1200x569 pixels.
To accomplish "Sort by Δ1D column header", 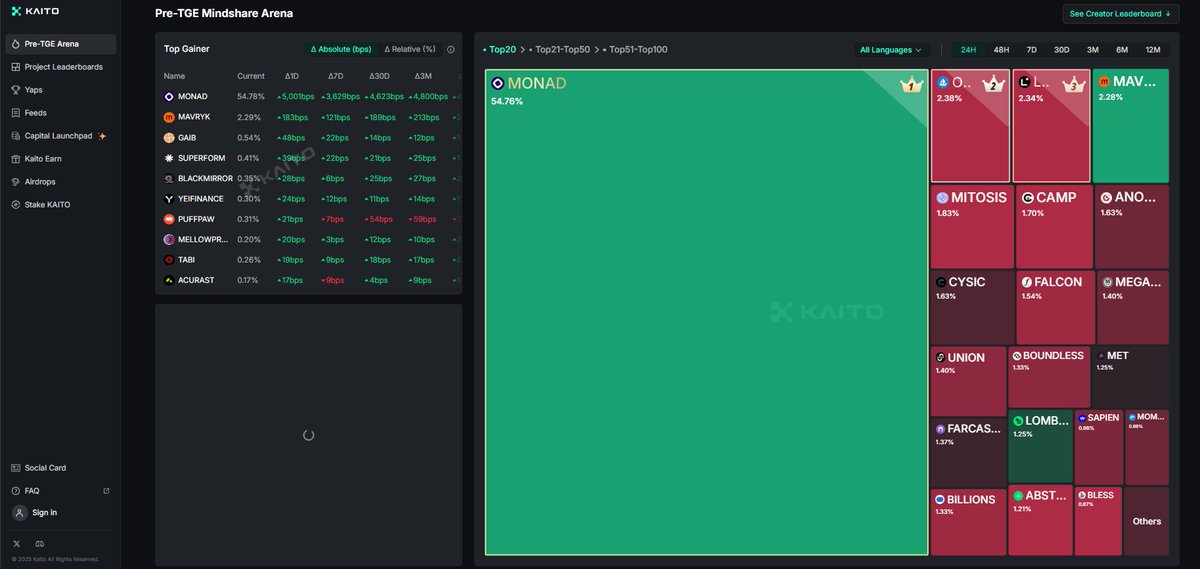I will [x=292, y=76].
